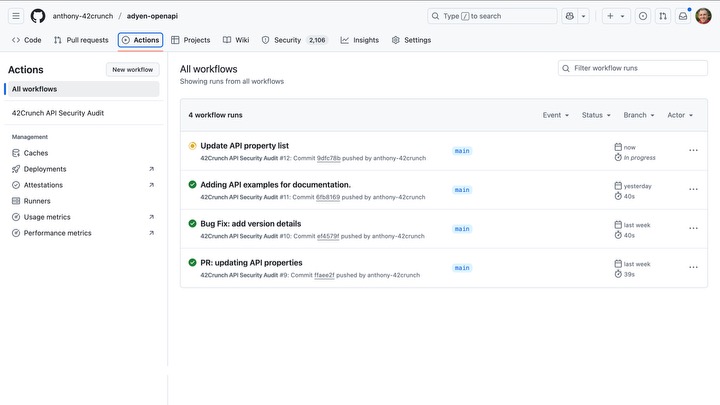Click external link arrow beside Performance metrics
The height and width of the screenshot is (405, 720).
(152, 233)
